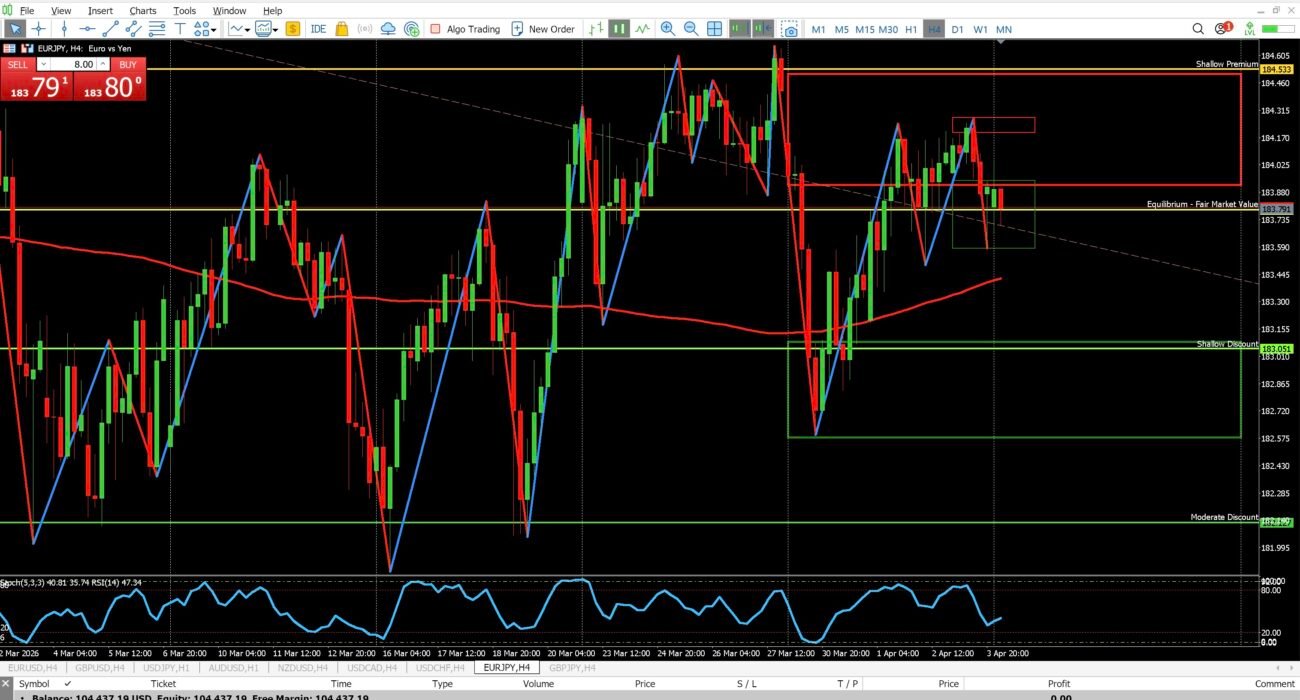This screenshot has height=700, width=1300.
Task: Toggle Algo Trading on
Action: click(464, 29)
